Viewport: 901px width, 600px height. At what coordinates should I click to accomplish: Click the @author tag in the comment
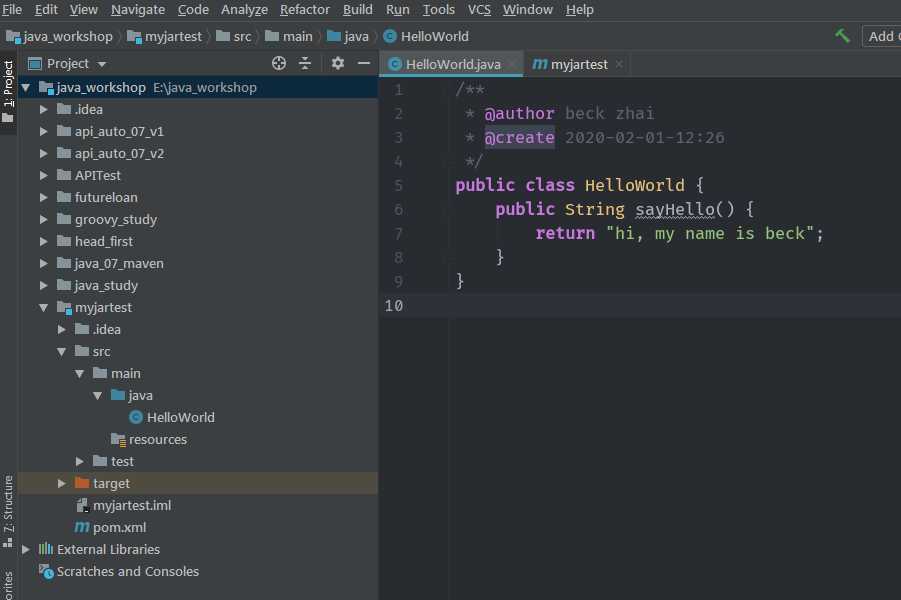point(519,113)
